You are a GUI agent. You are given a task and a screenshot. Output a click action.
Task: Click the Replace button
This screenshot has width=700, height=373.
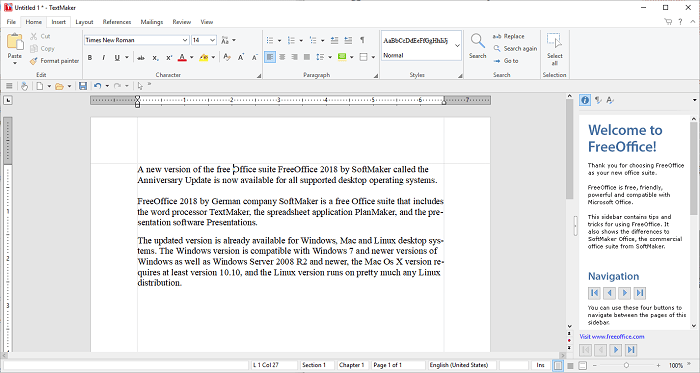[x=508, y=36]
